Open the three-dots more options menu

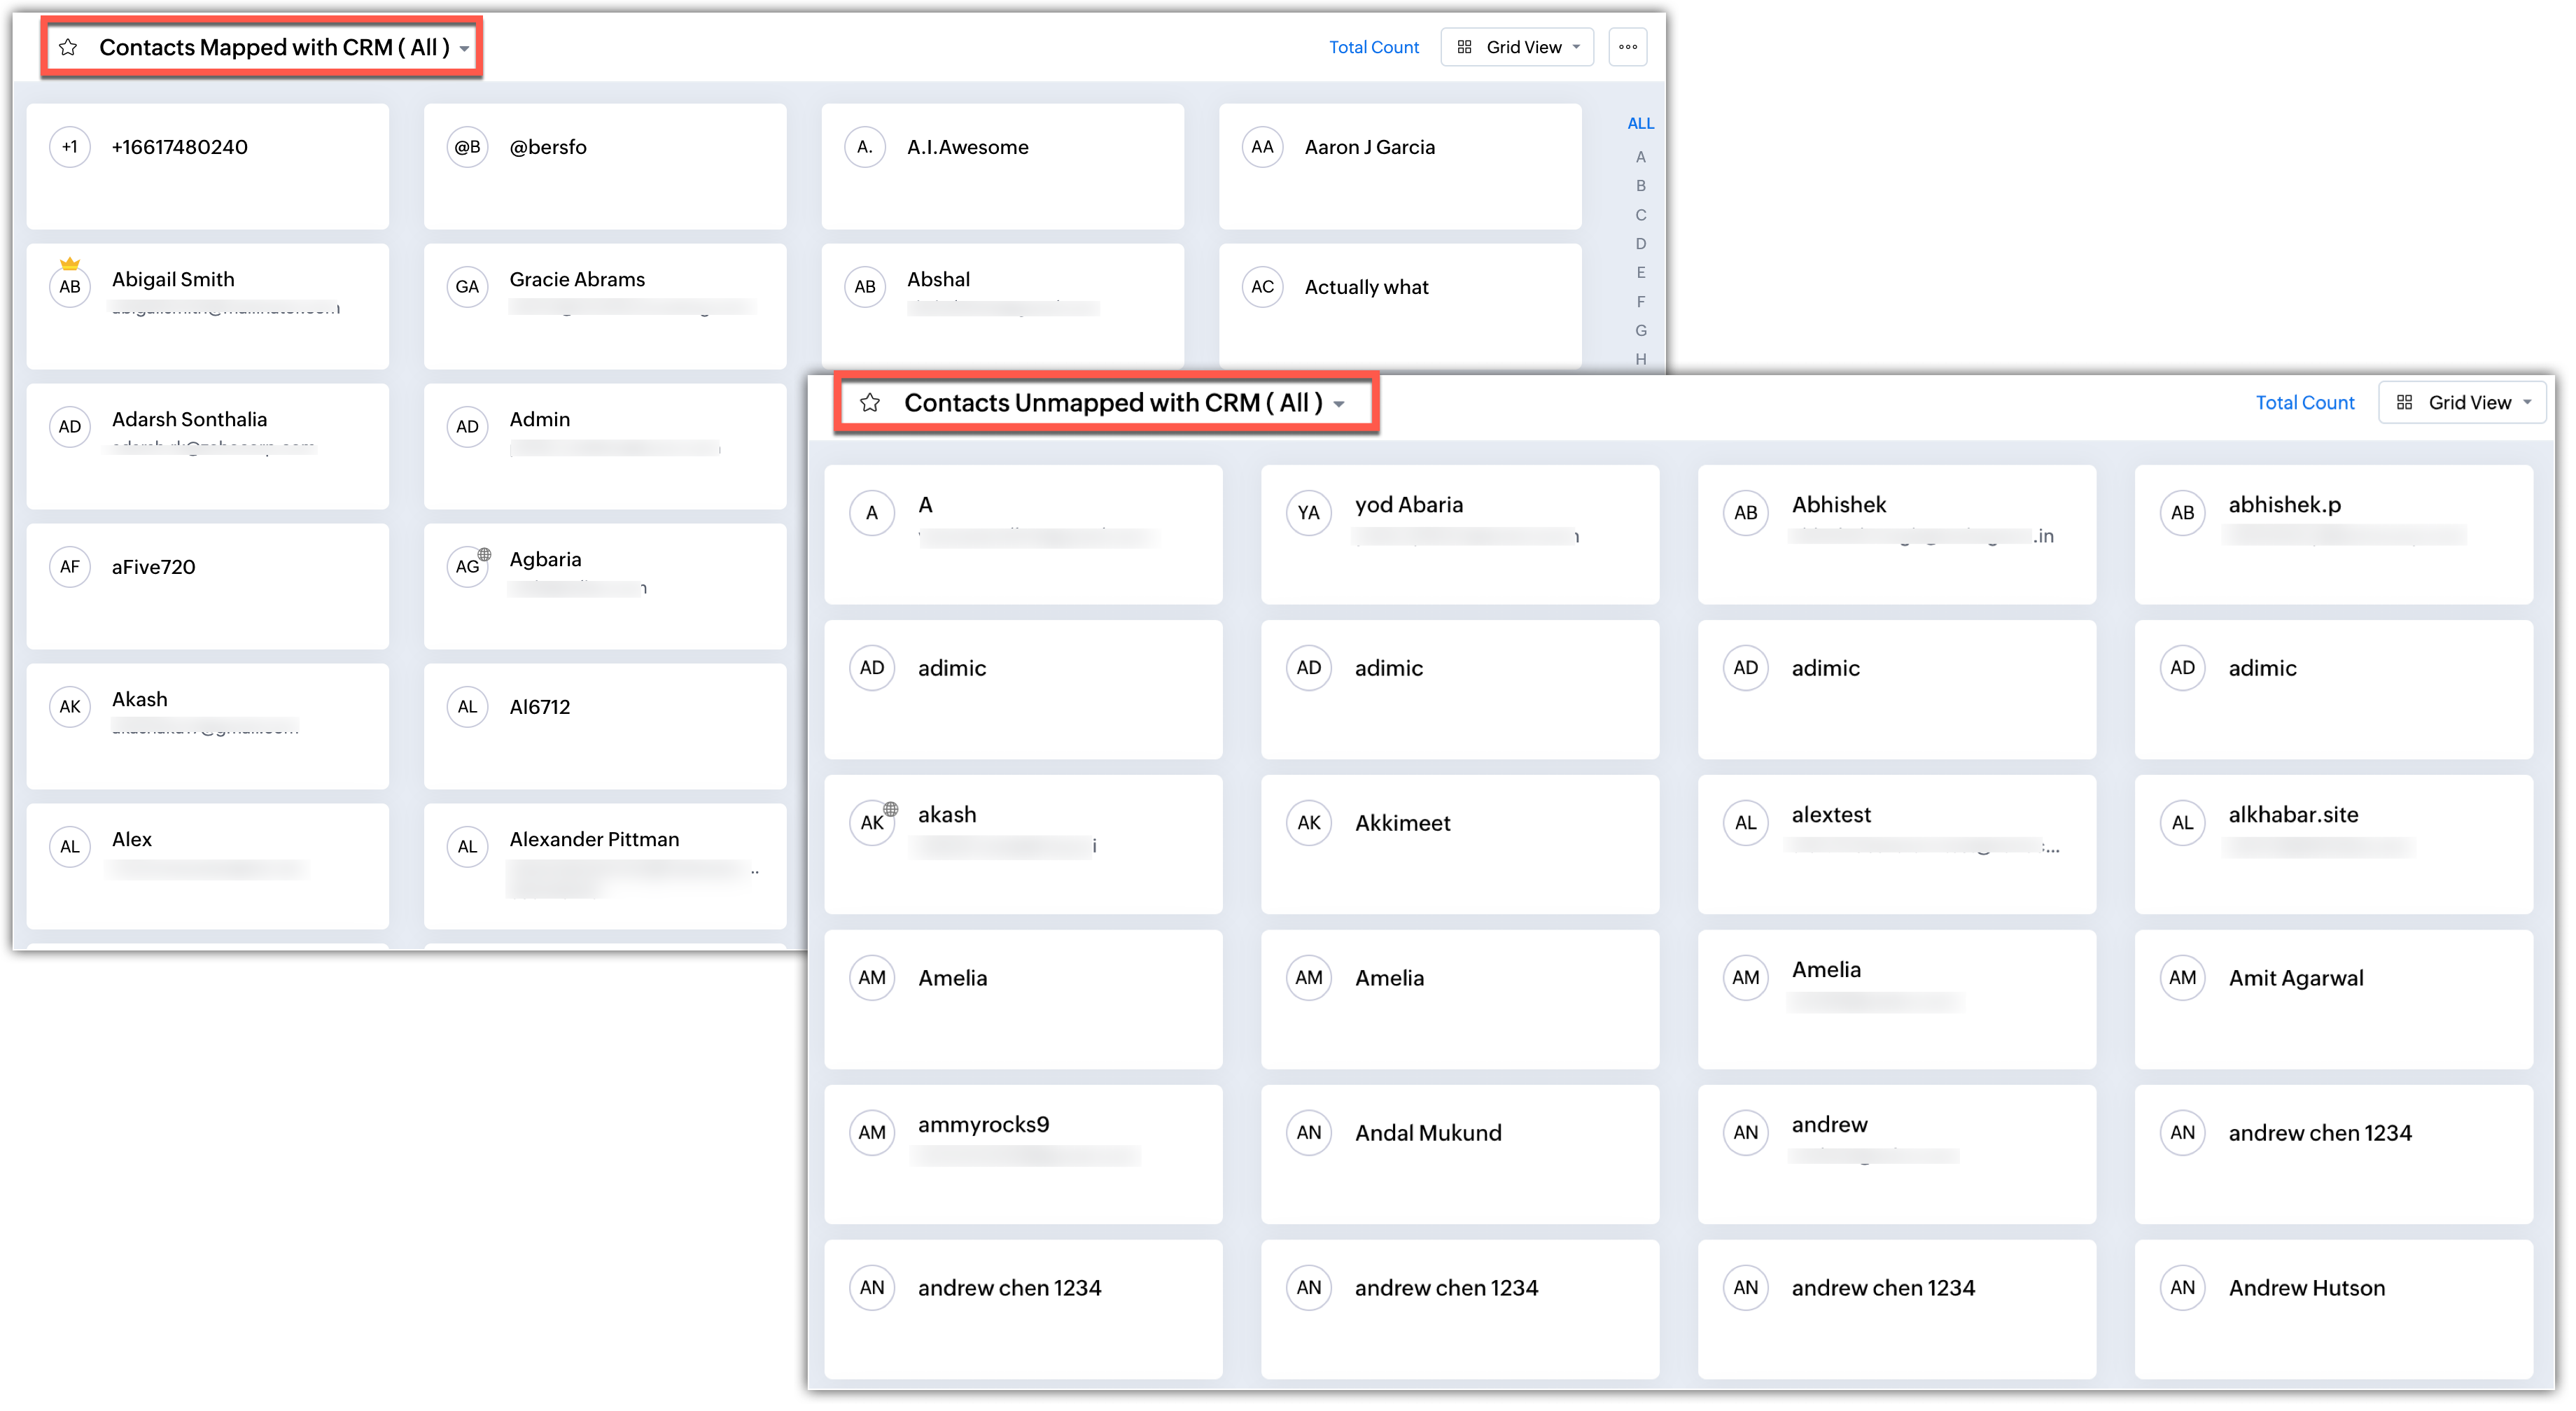[x=1627, y=47]
